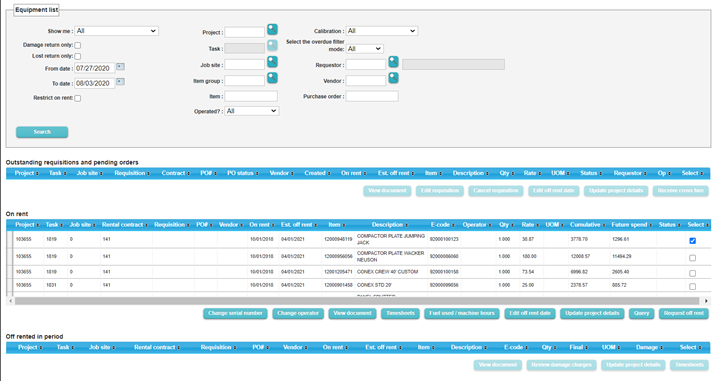Focus the To date field
Viewport: 720px width, 381px height.
(x=95, y=83)
